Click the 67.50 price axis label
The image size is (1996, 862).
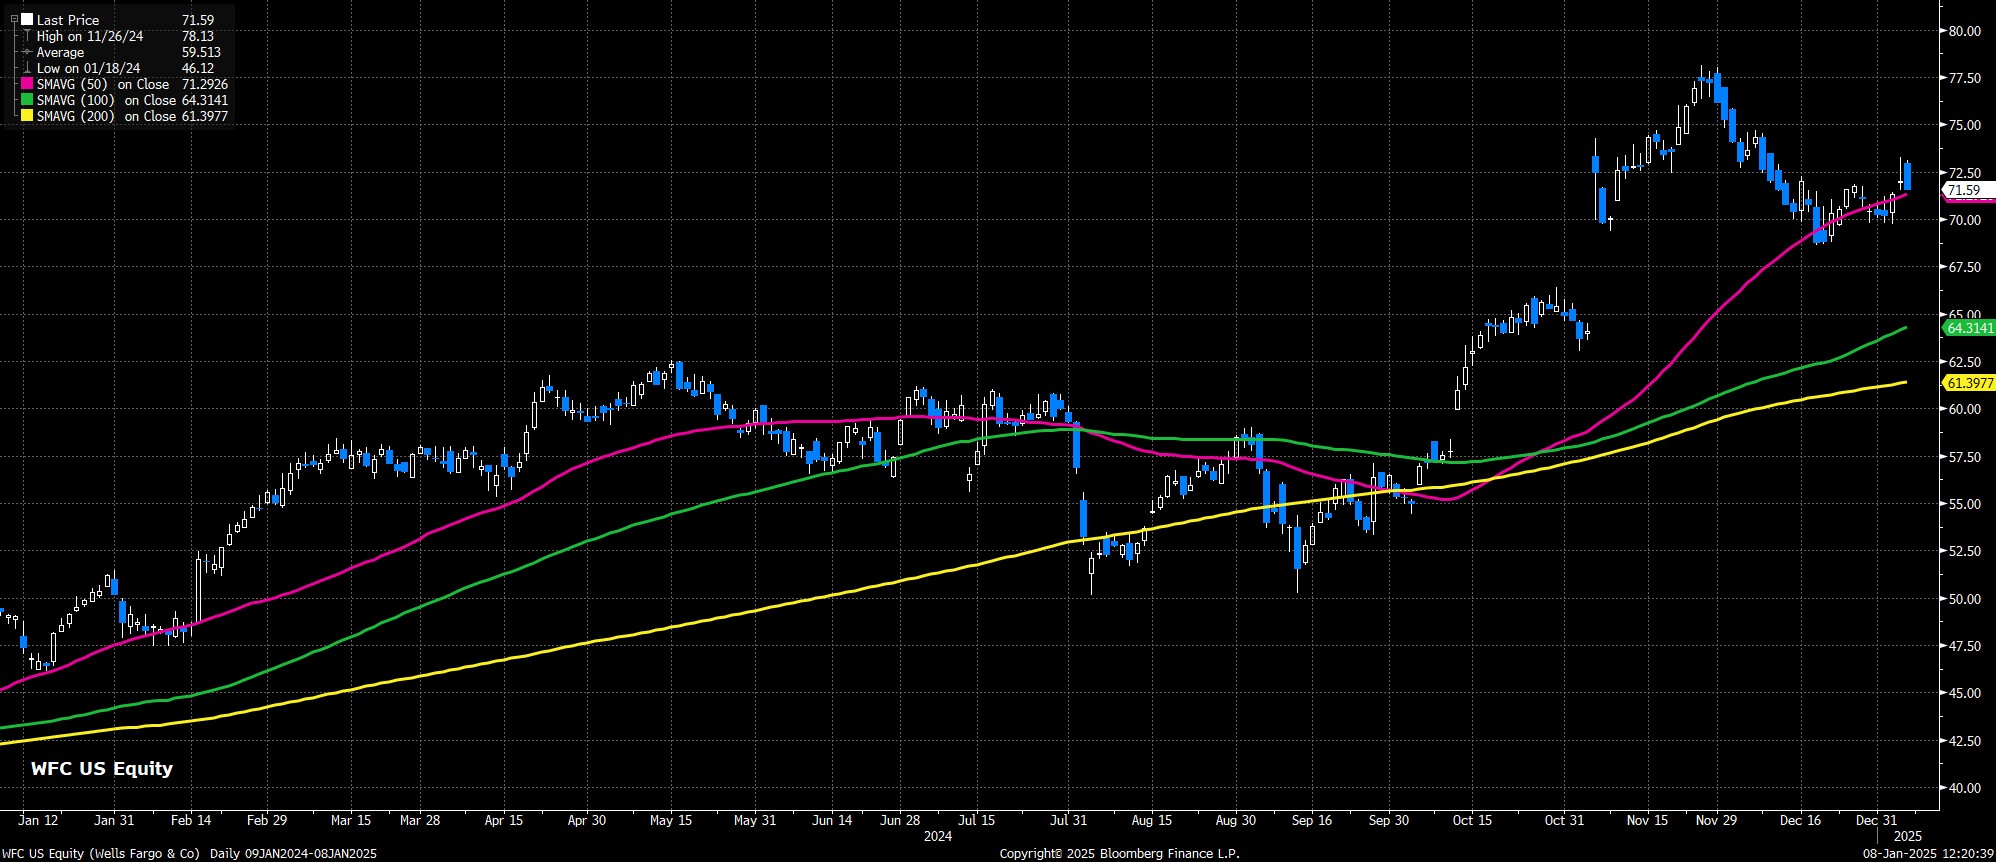tap(1964, 267)
